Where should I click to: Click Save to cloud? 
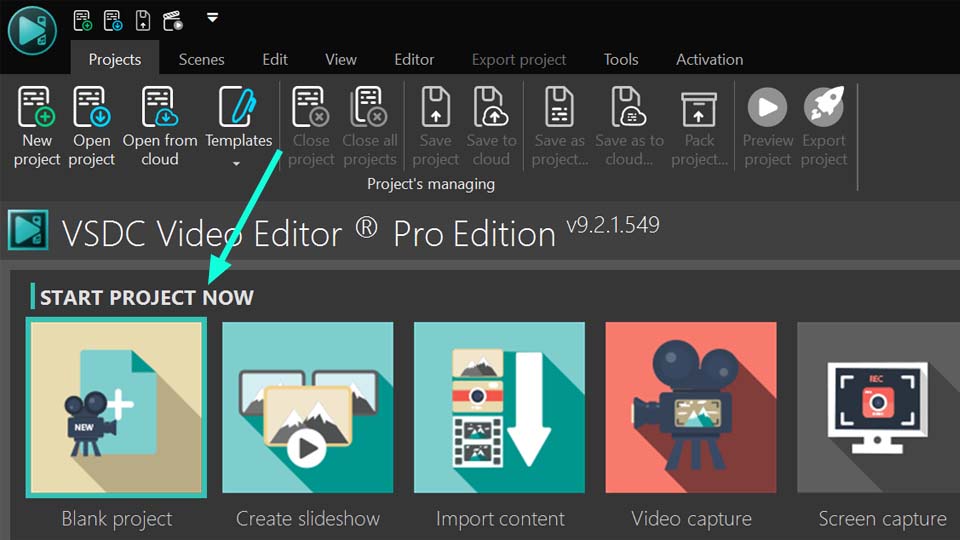(491, 126)
